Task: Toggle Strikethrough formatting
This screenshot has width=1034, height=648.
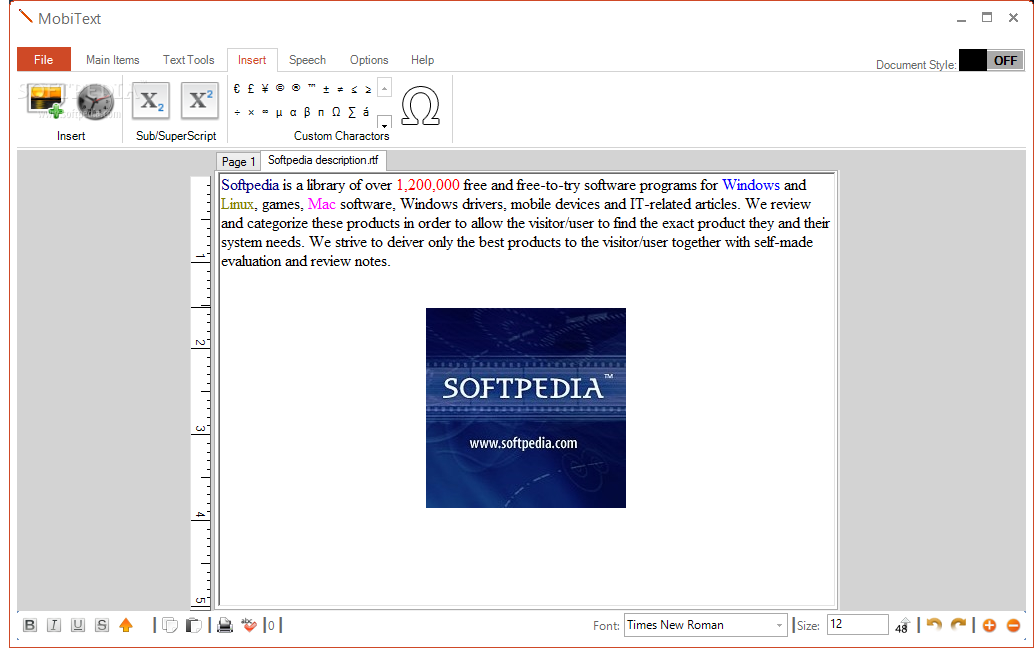Action: [102, 625]
